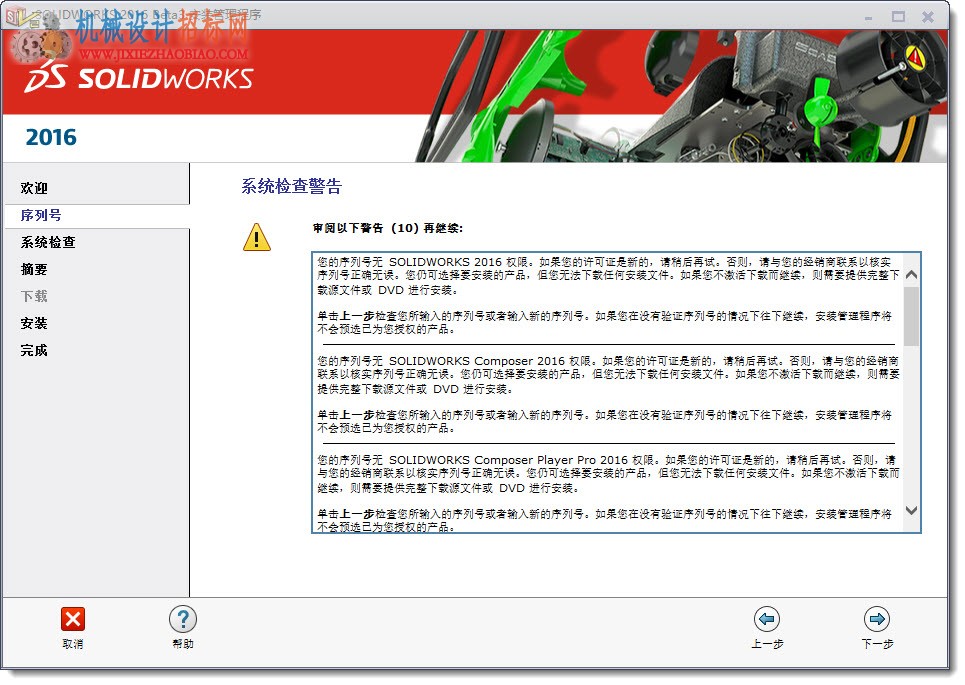Click the SOLIDWORKS logo in banner

pyautogui.click(x=138, y=79)
